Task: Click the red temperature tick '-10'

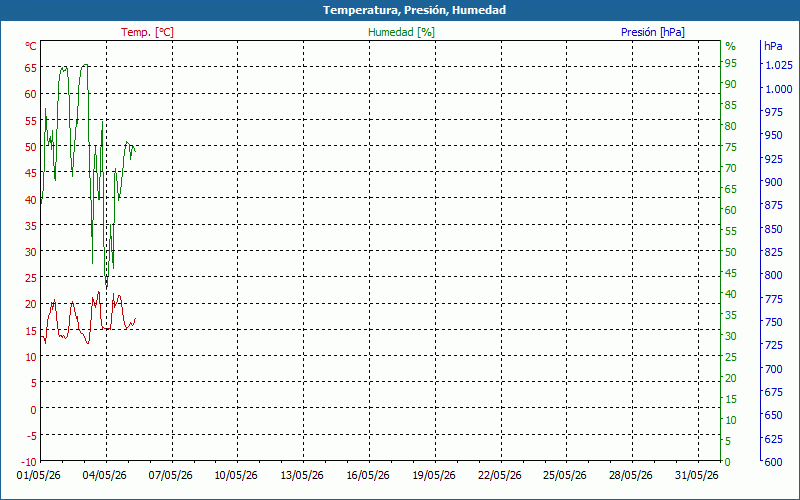Action: tap(29, 462)
